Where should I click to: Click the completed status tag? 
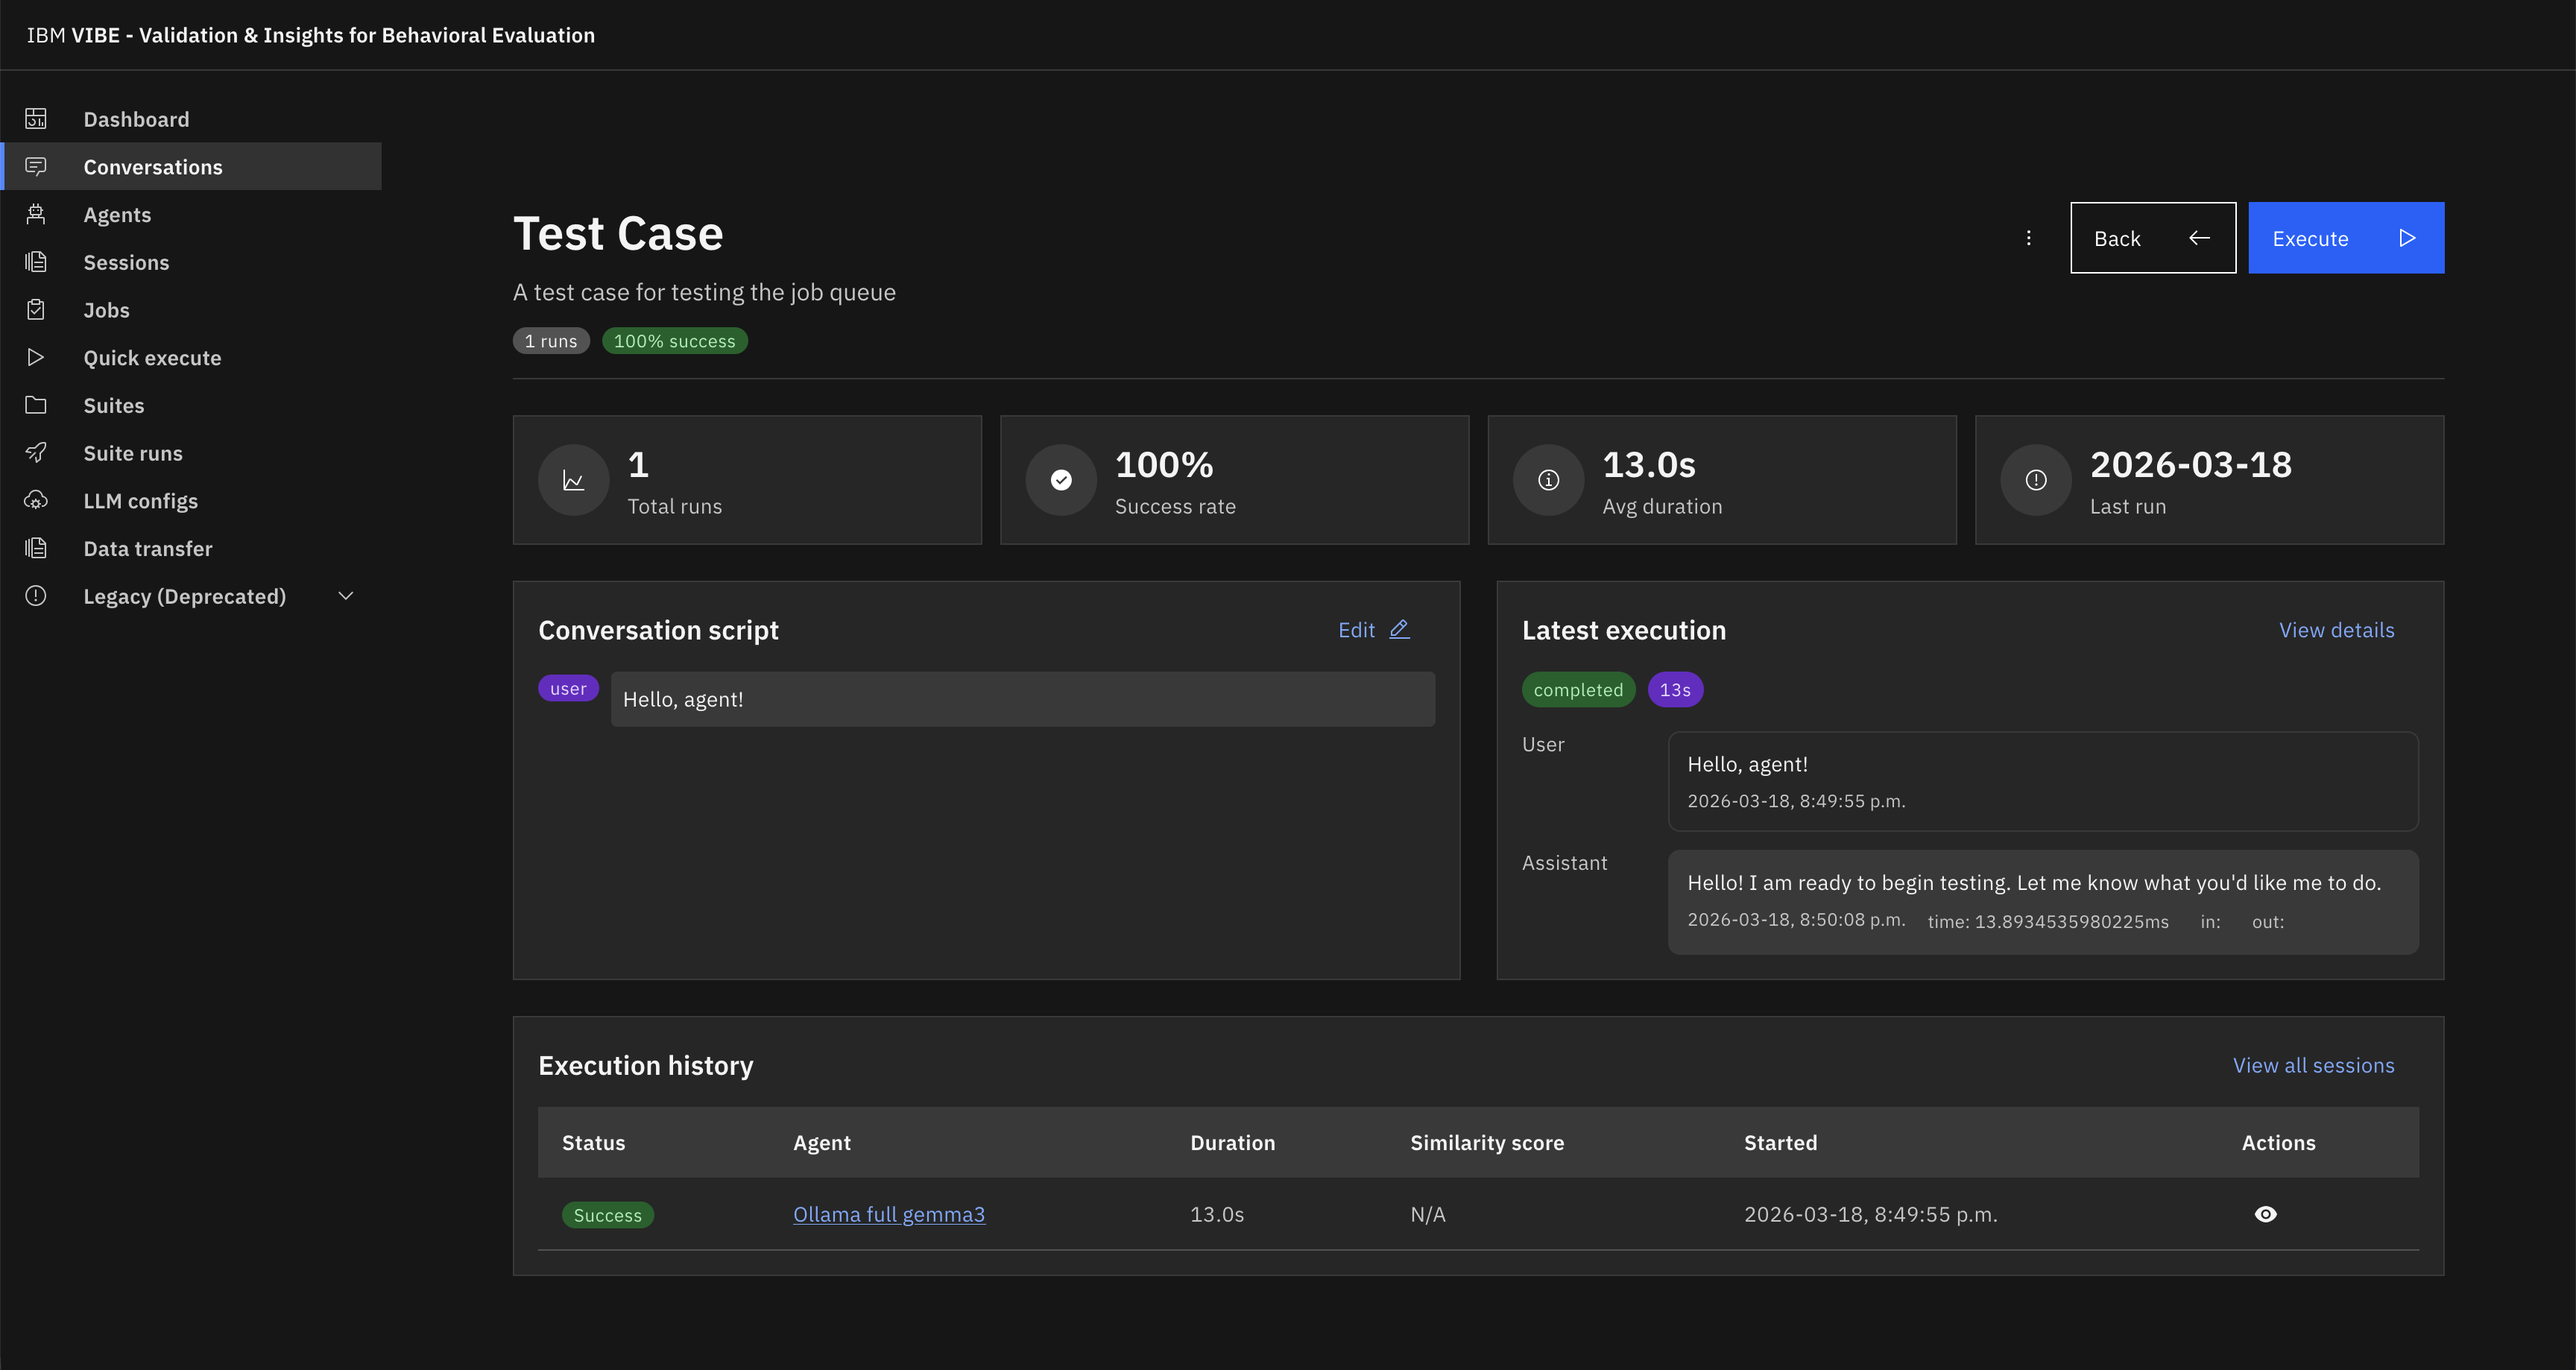(x=1577, y=689)
